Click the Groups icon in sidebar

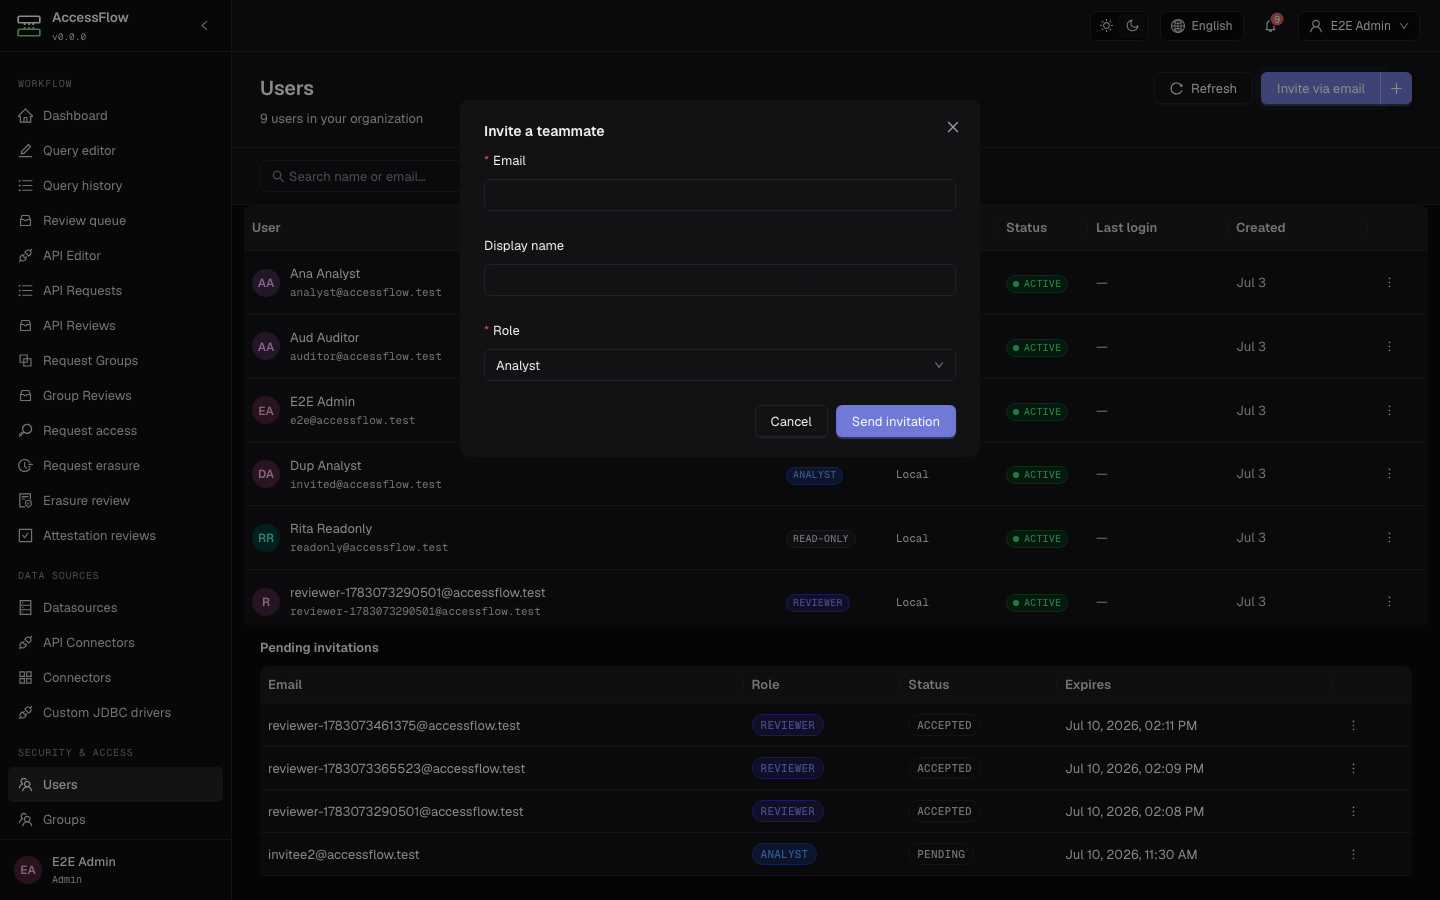(26, 820)
